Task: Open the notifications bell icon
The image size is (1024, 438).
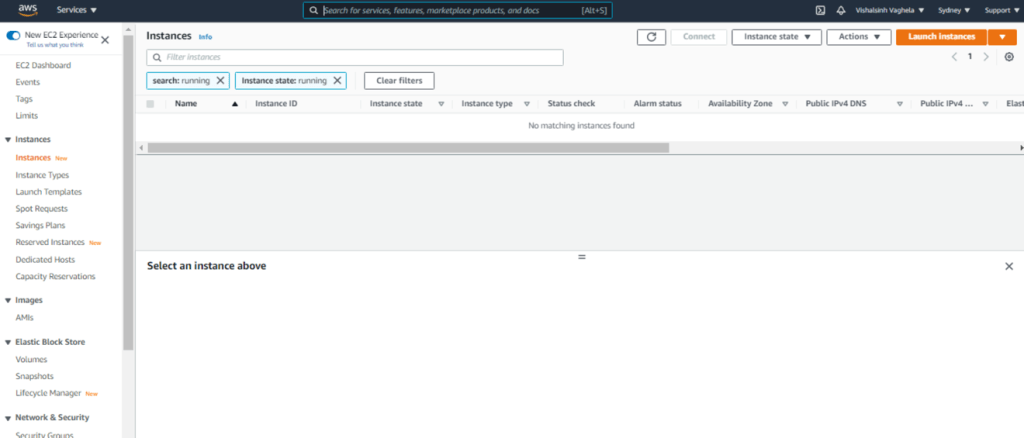Action: click(x=841, y=10)
